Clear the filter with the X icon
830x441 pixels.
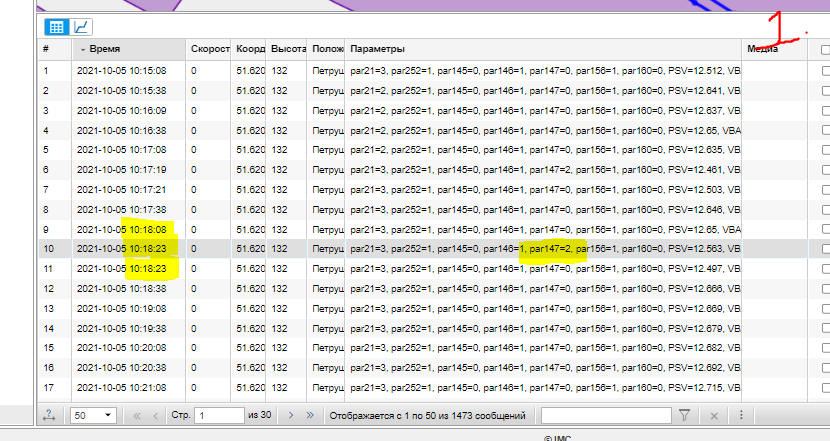pyautogui.click(x=713, y=415)
